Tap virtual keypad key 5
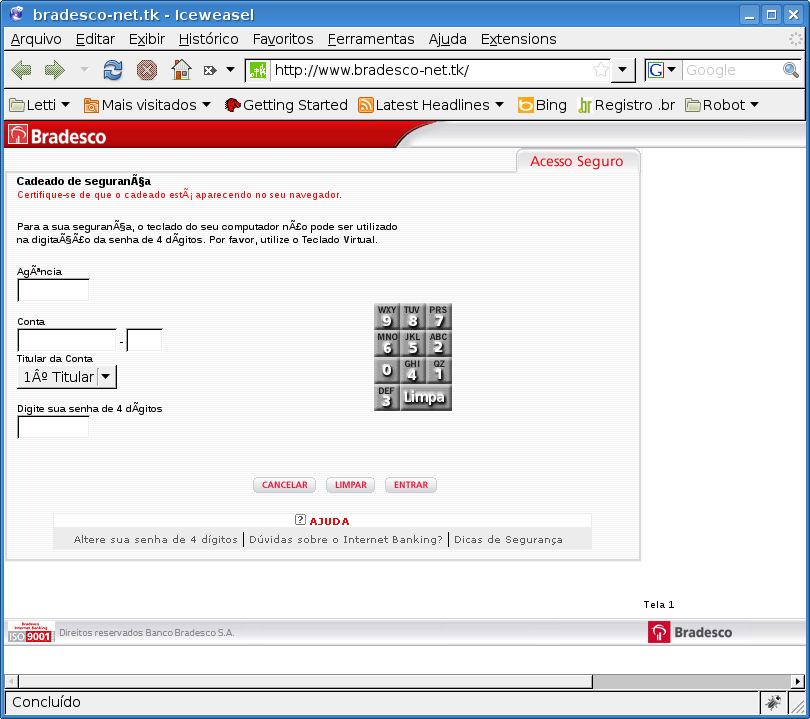810x719 pixels. click(x=412, y=343)
